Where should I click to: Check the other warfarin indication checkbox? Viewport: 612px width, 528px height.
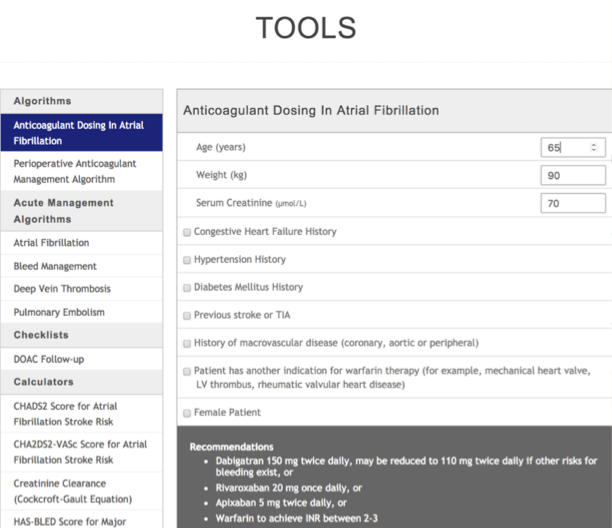point(187,371)
